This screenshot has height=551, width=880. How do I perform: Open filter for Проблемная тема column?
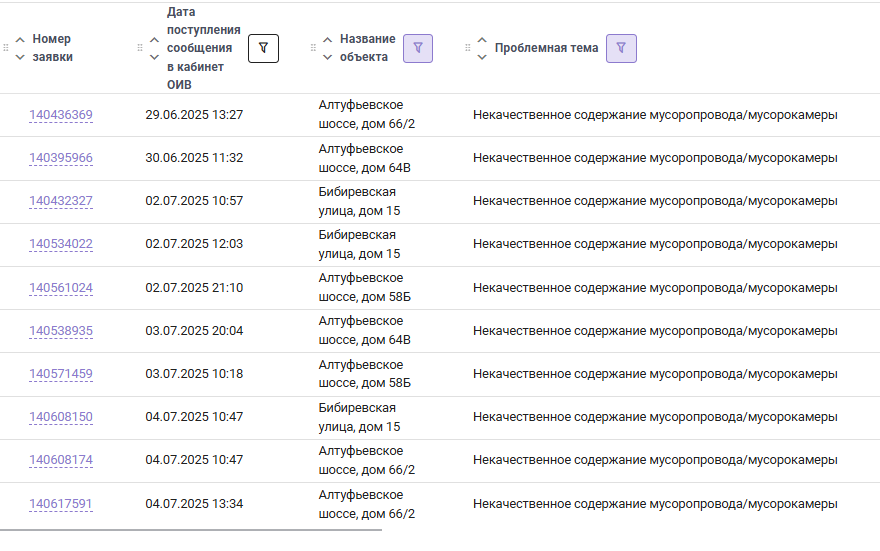coord(621,48)
